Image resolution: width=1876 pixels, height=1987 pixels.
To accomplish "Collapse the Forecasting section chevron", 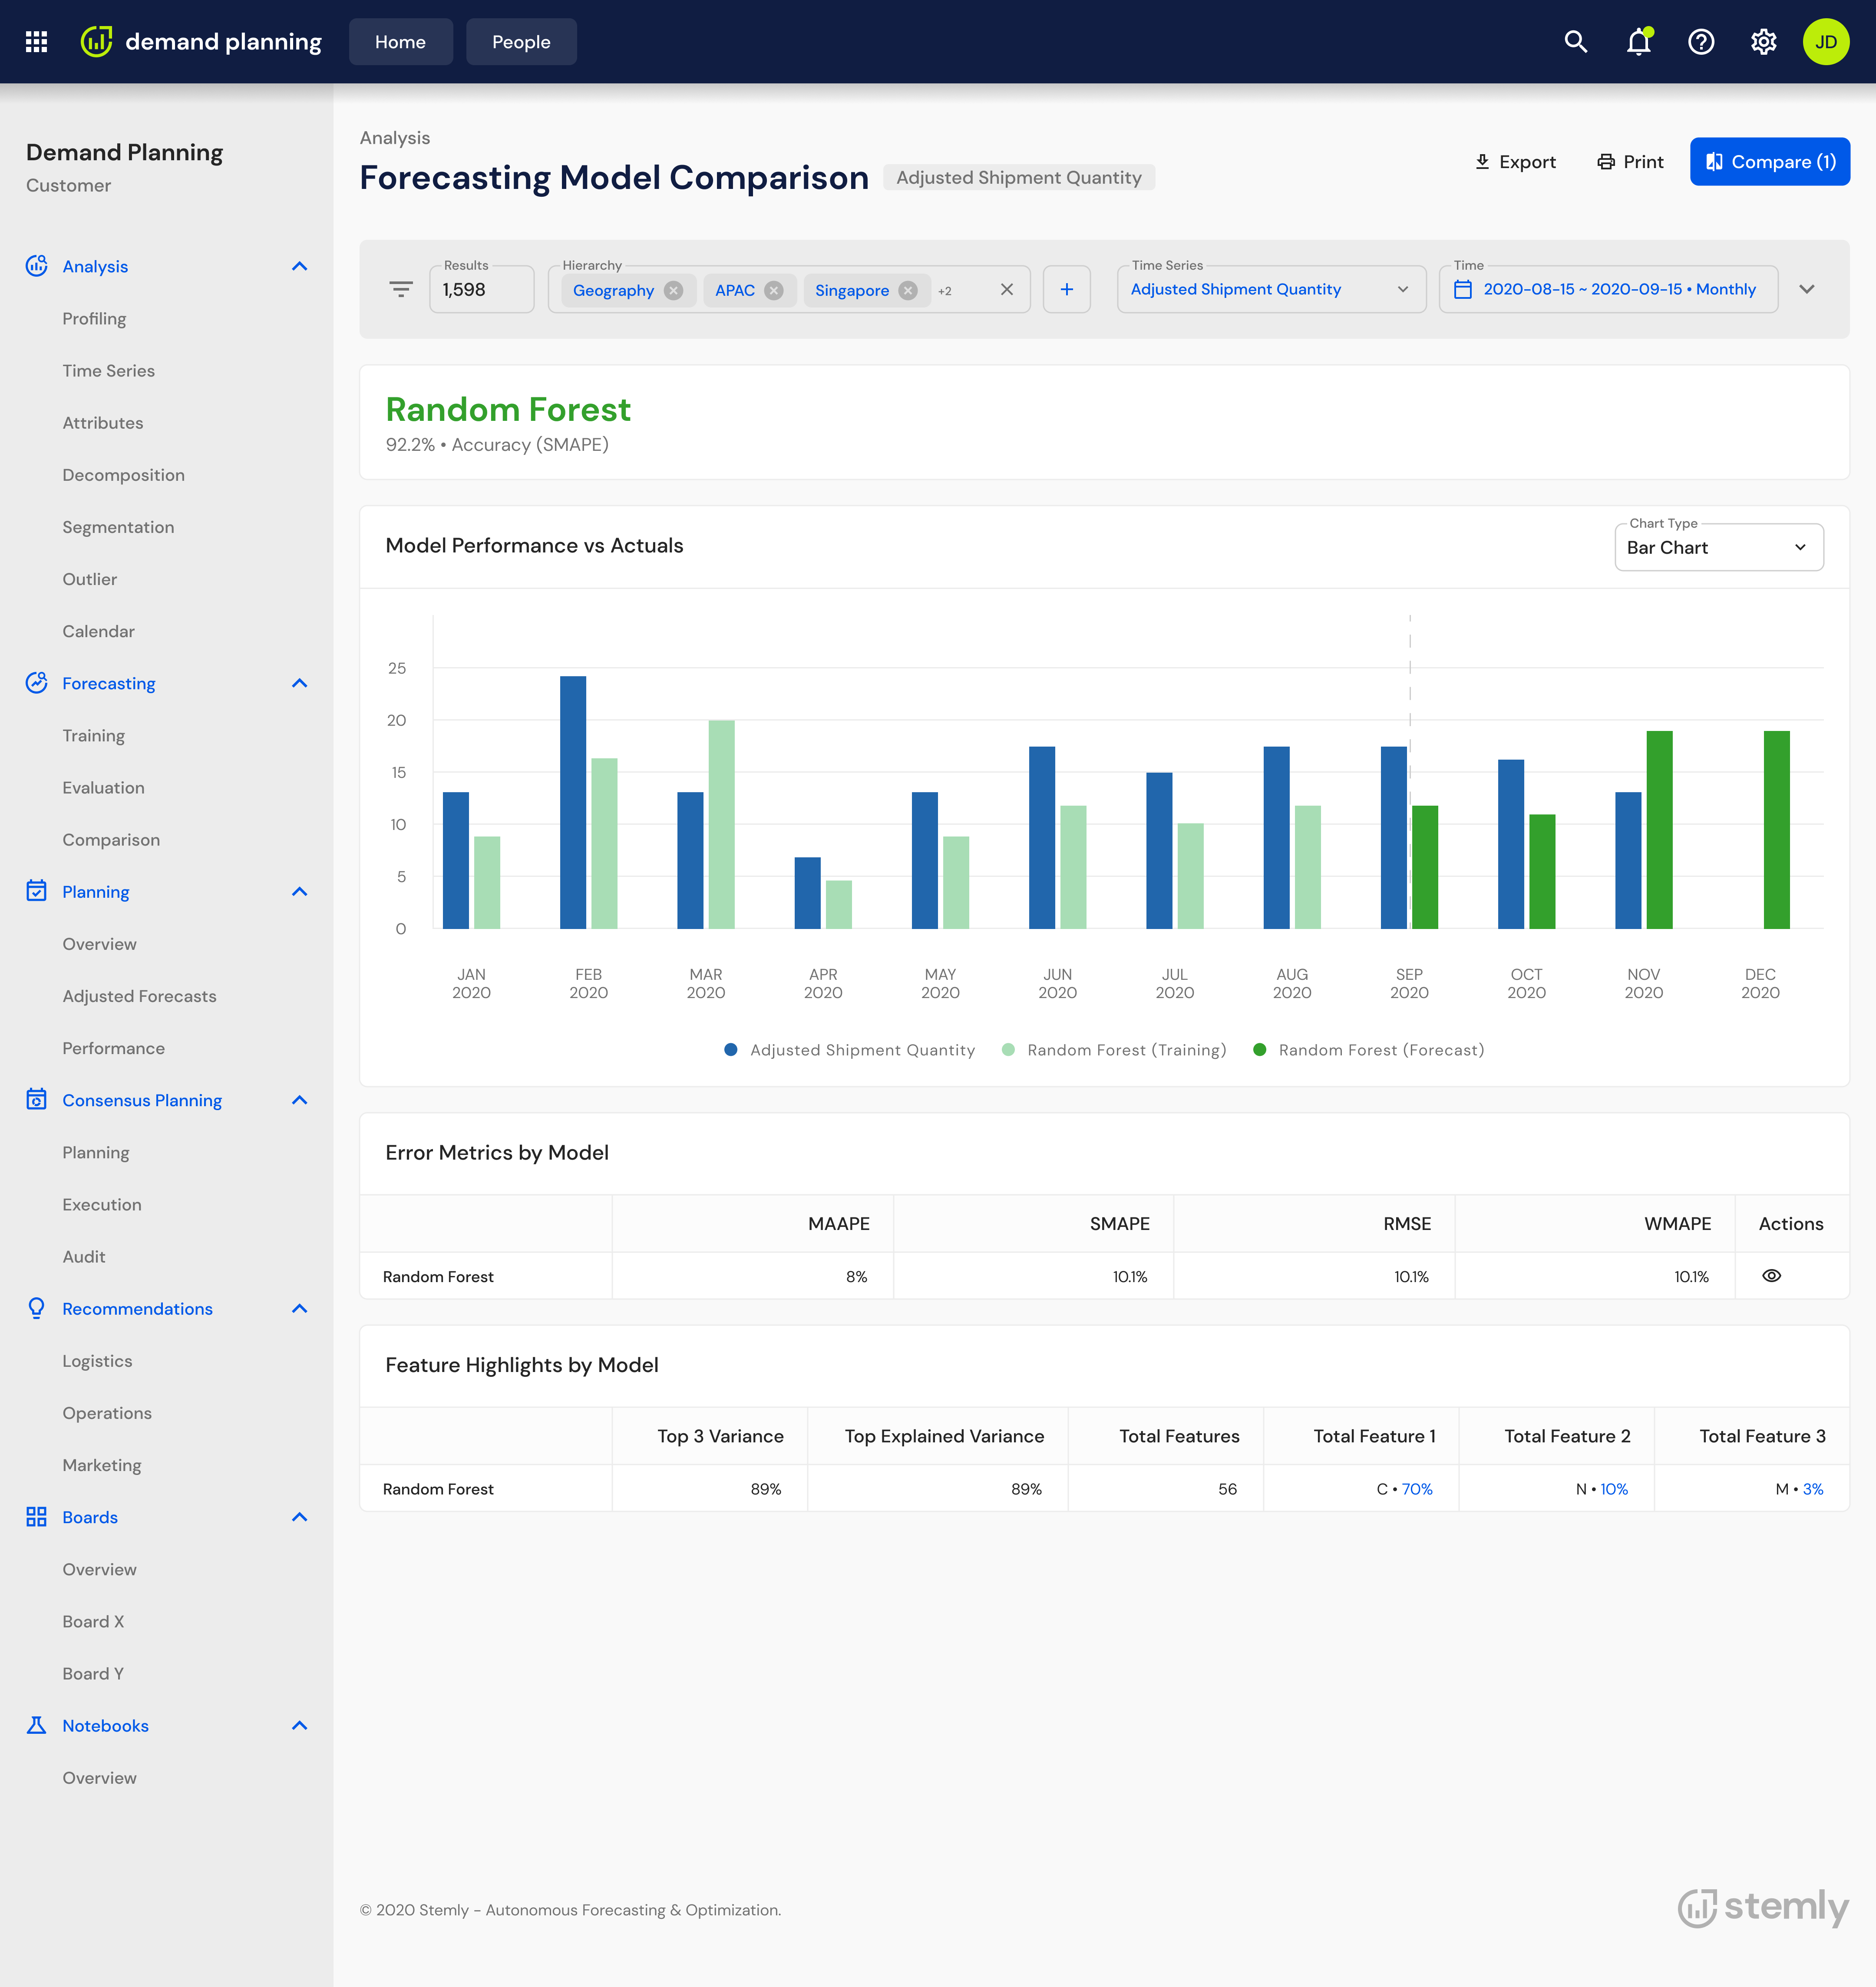I will [x=300, y=683].
